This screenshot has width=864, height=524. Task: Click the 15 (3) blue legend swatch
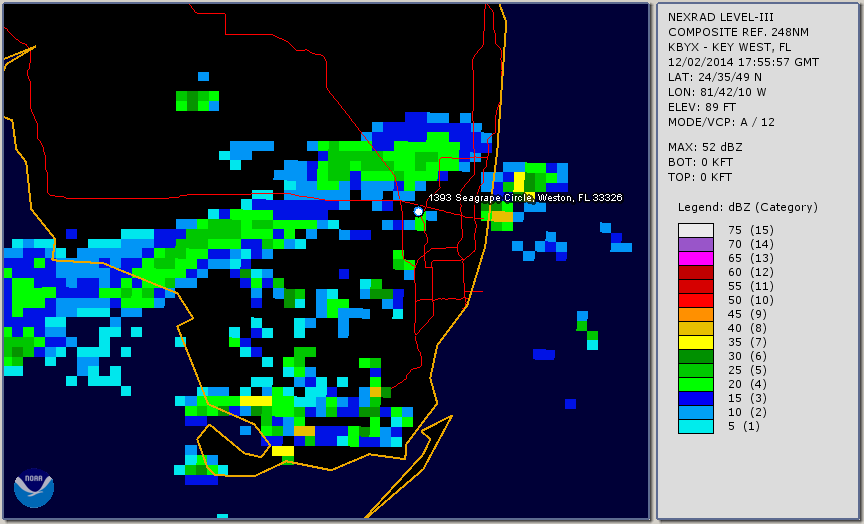pos(696,398)
